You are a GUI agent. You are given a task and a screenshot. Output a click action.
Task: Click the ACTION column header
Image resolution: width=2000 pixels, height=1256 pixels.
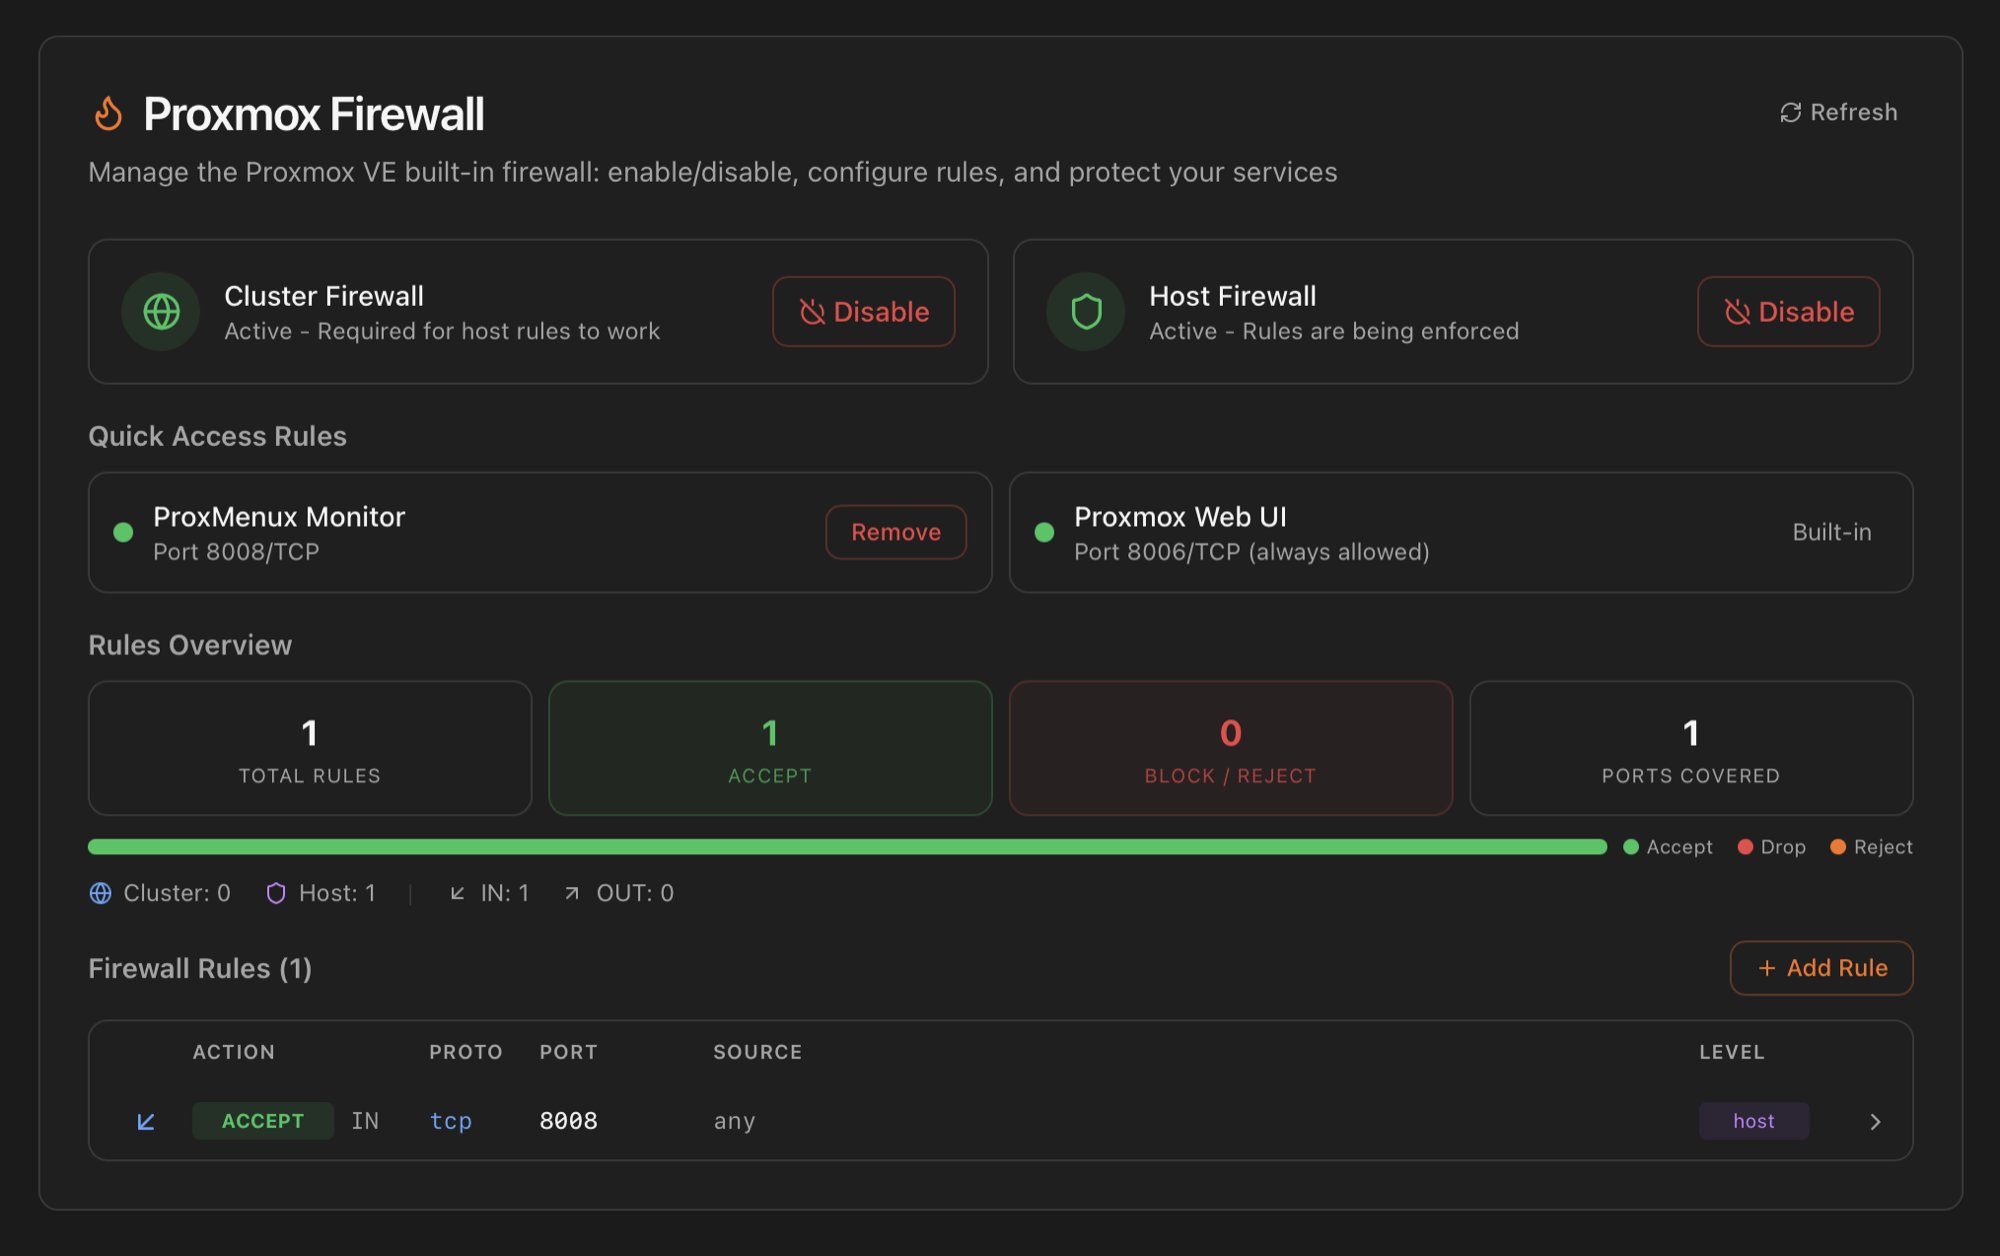point(234,1052)
